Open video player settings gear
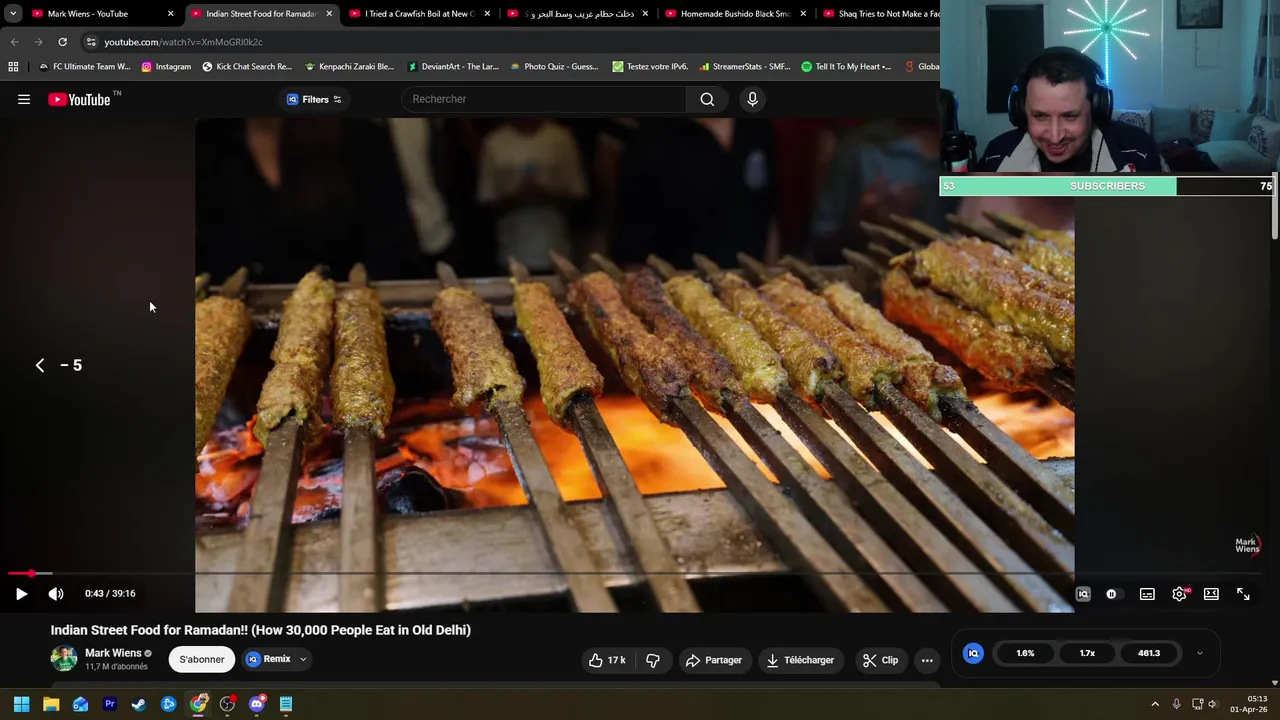 [x=1179, y=594]
